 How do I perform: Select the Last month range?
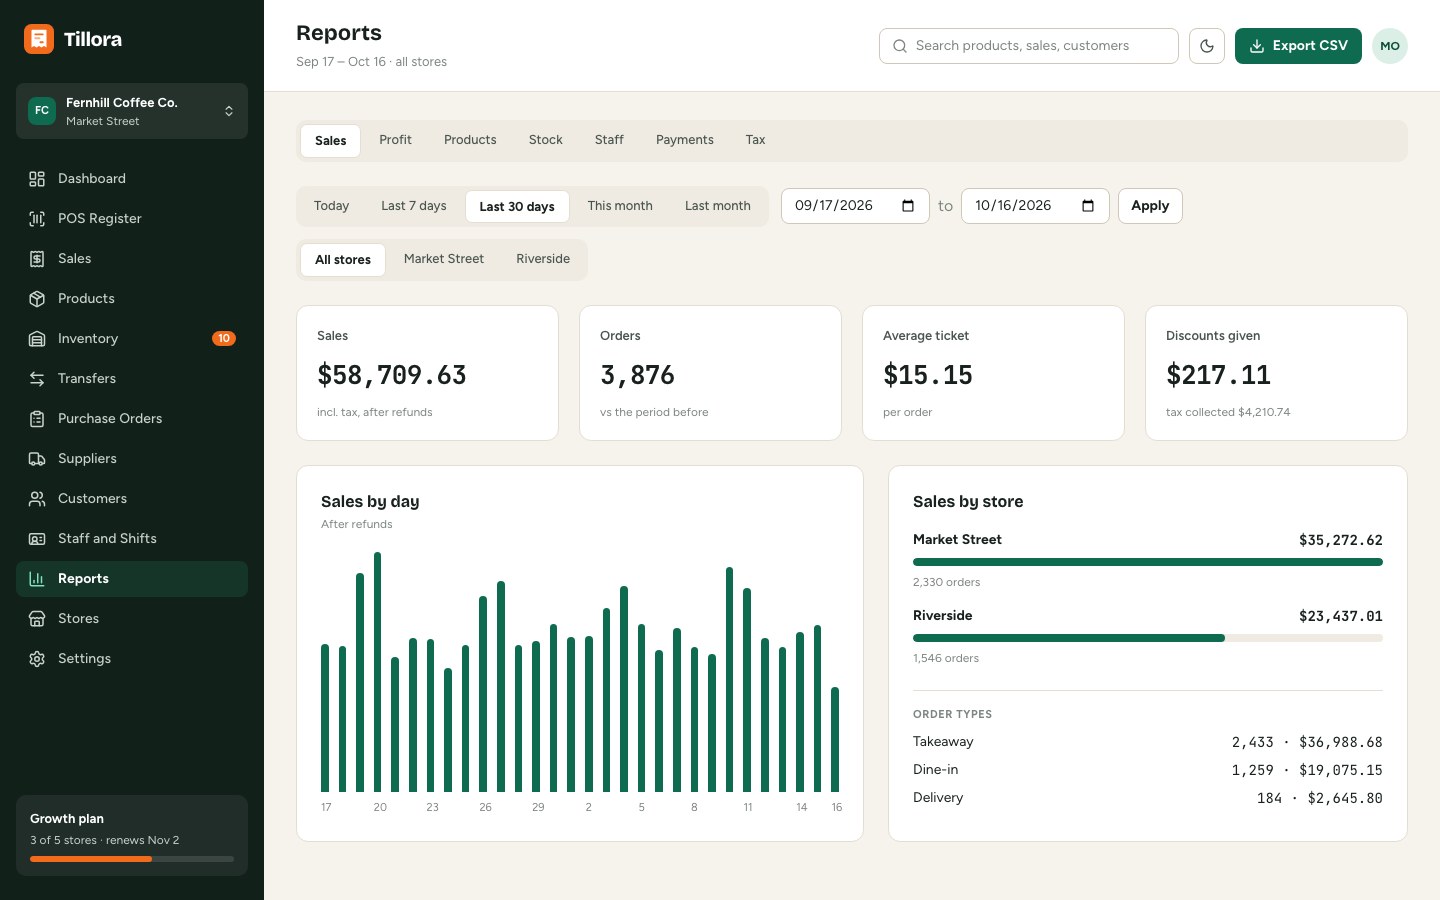(718, 206)
